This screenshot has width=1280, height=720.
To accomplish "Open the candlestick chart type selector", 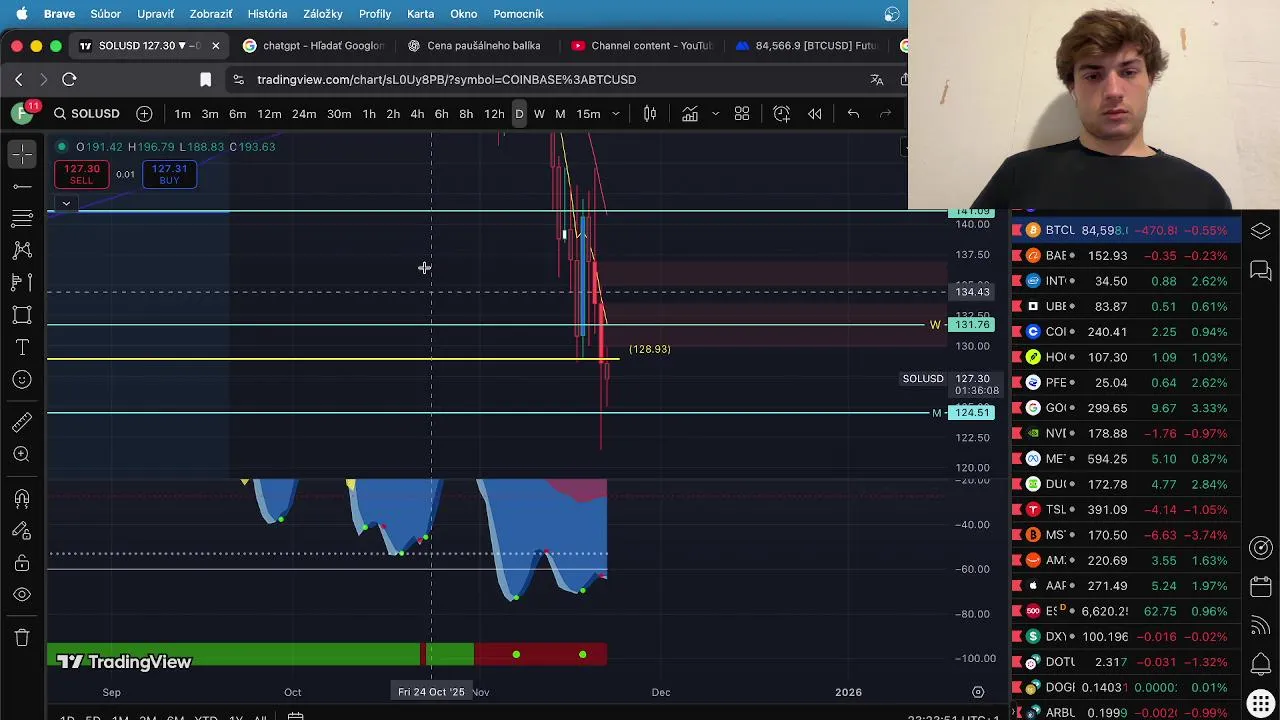I will pos(650,114).
